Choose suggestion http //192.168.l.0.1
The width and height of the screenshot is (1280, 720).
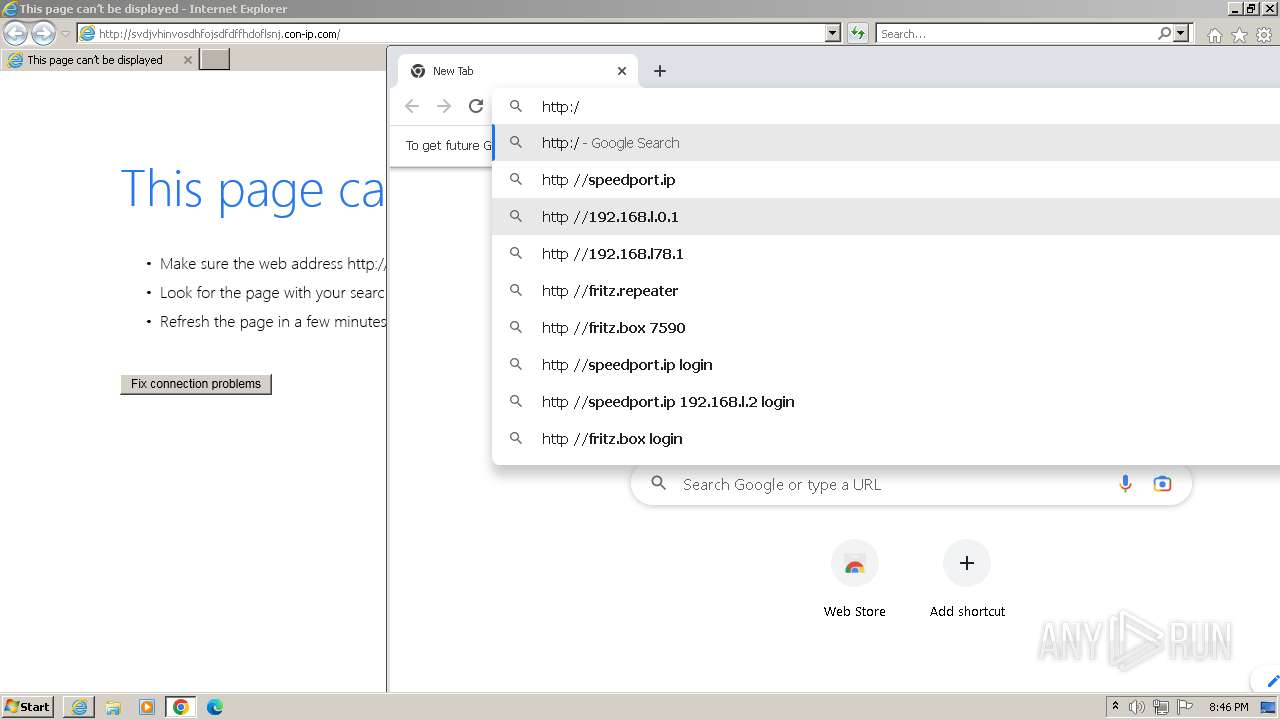[886, 217]
